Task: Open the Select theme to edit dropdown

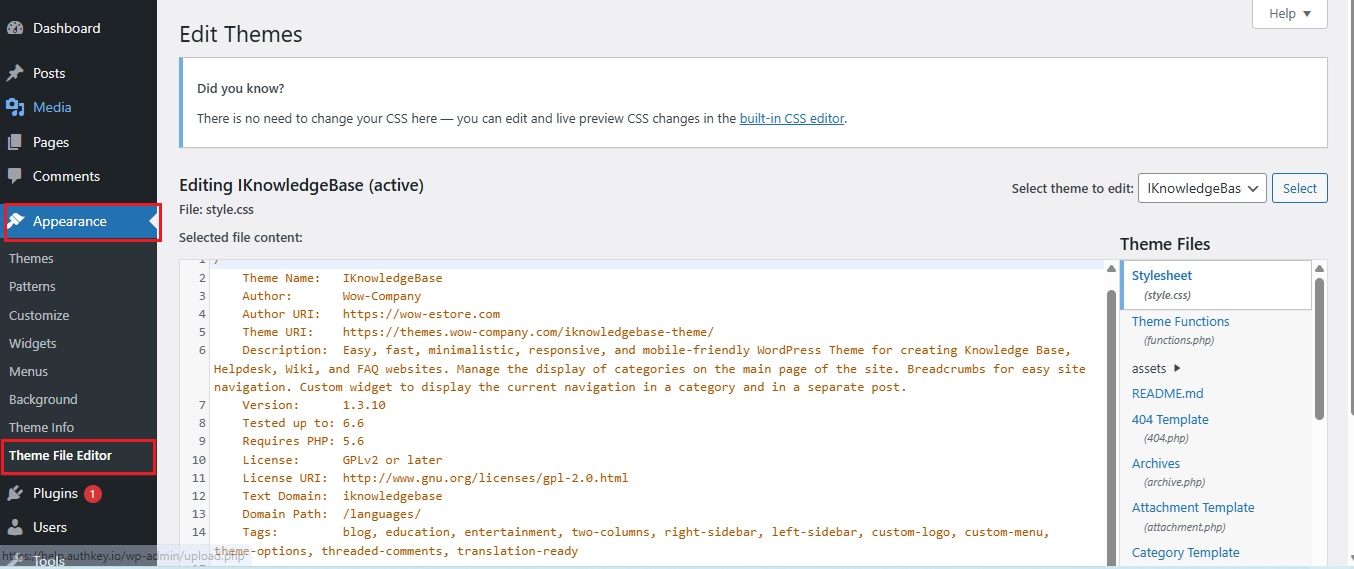Action: [1203, 188]
